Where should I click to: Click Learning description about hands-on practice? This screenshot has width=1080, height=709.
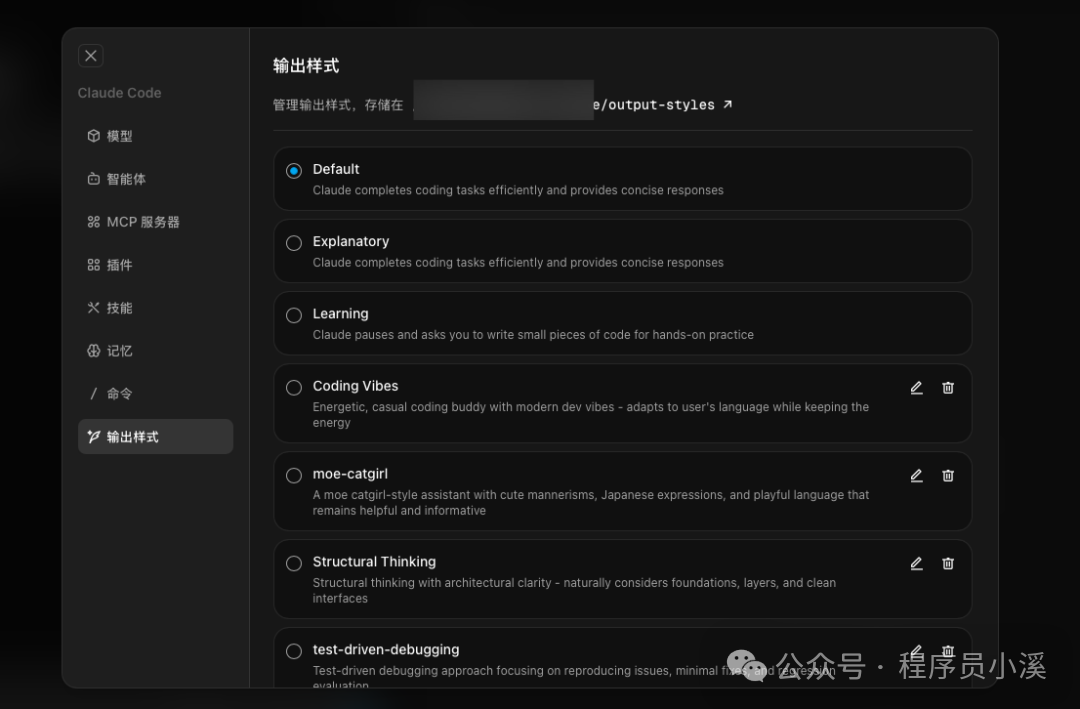[533, 335]
